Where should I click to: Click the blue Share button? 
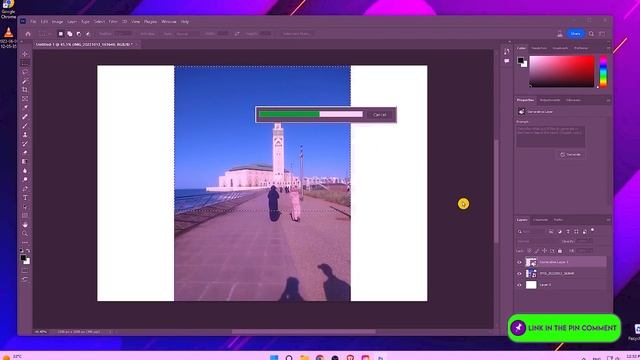click(576, 34)
